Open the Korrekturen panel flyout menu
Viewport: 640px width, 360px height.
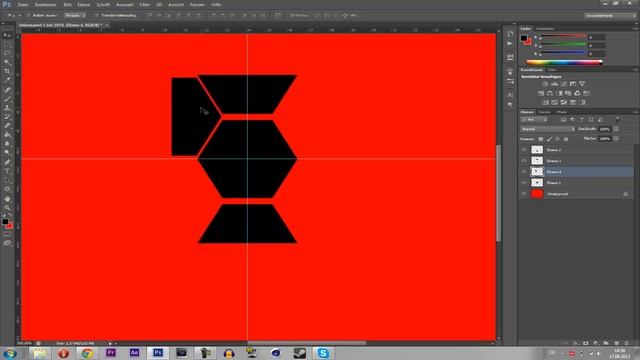tap(635, 70)
